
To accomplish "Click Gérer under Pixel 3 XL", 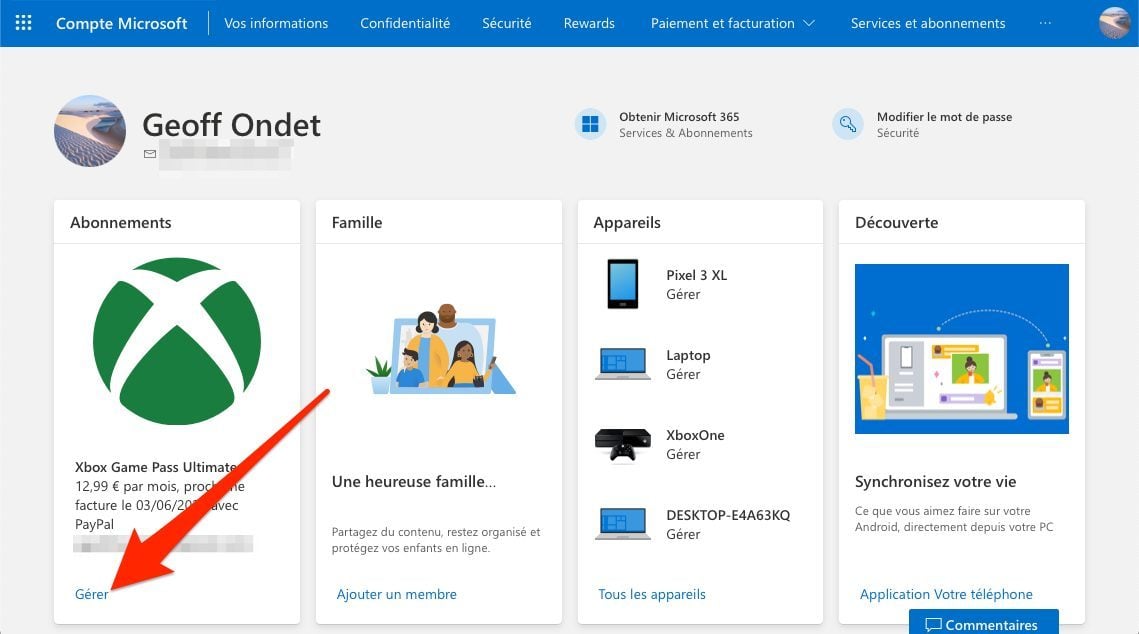I will tap(683, 294).
